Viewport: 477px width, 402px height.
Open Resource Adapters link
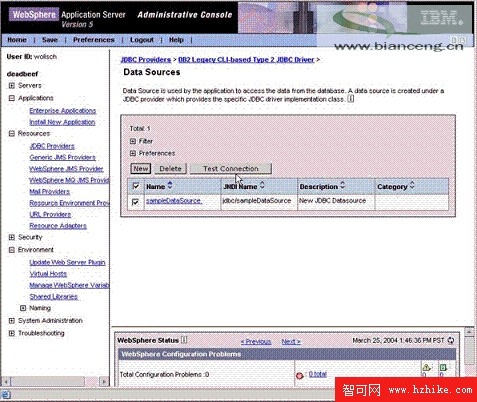coord(58,226)
